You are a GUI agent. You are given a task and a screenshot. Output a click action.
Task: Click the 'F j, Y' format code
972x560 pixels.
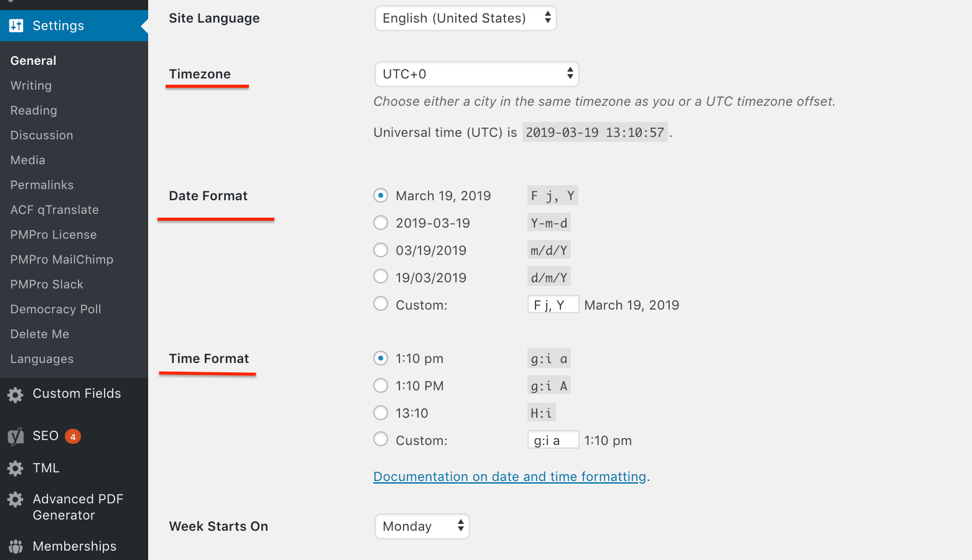point(553,196)
